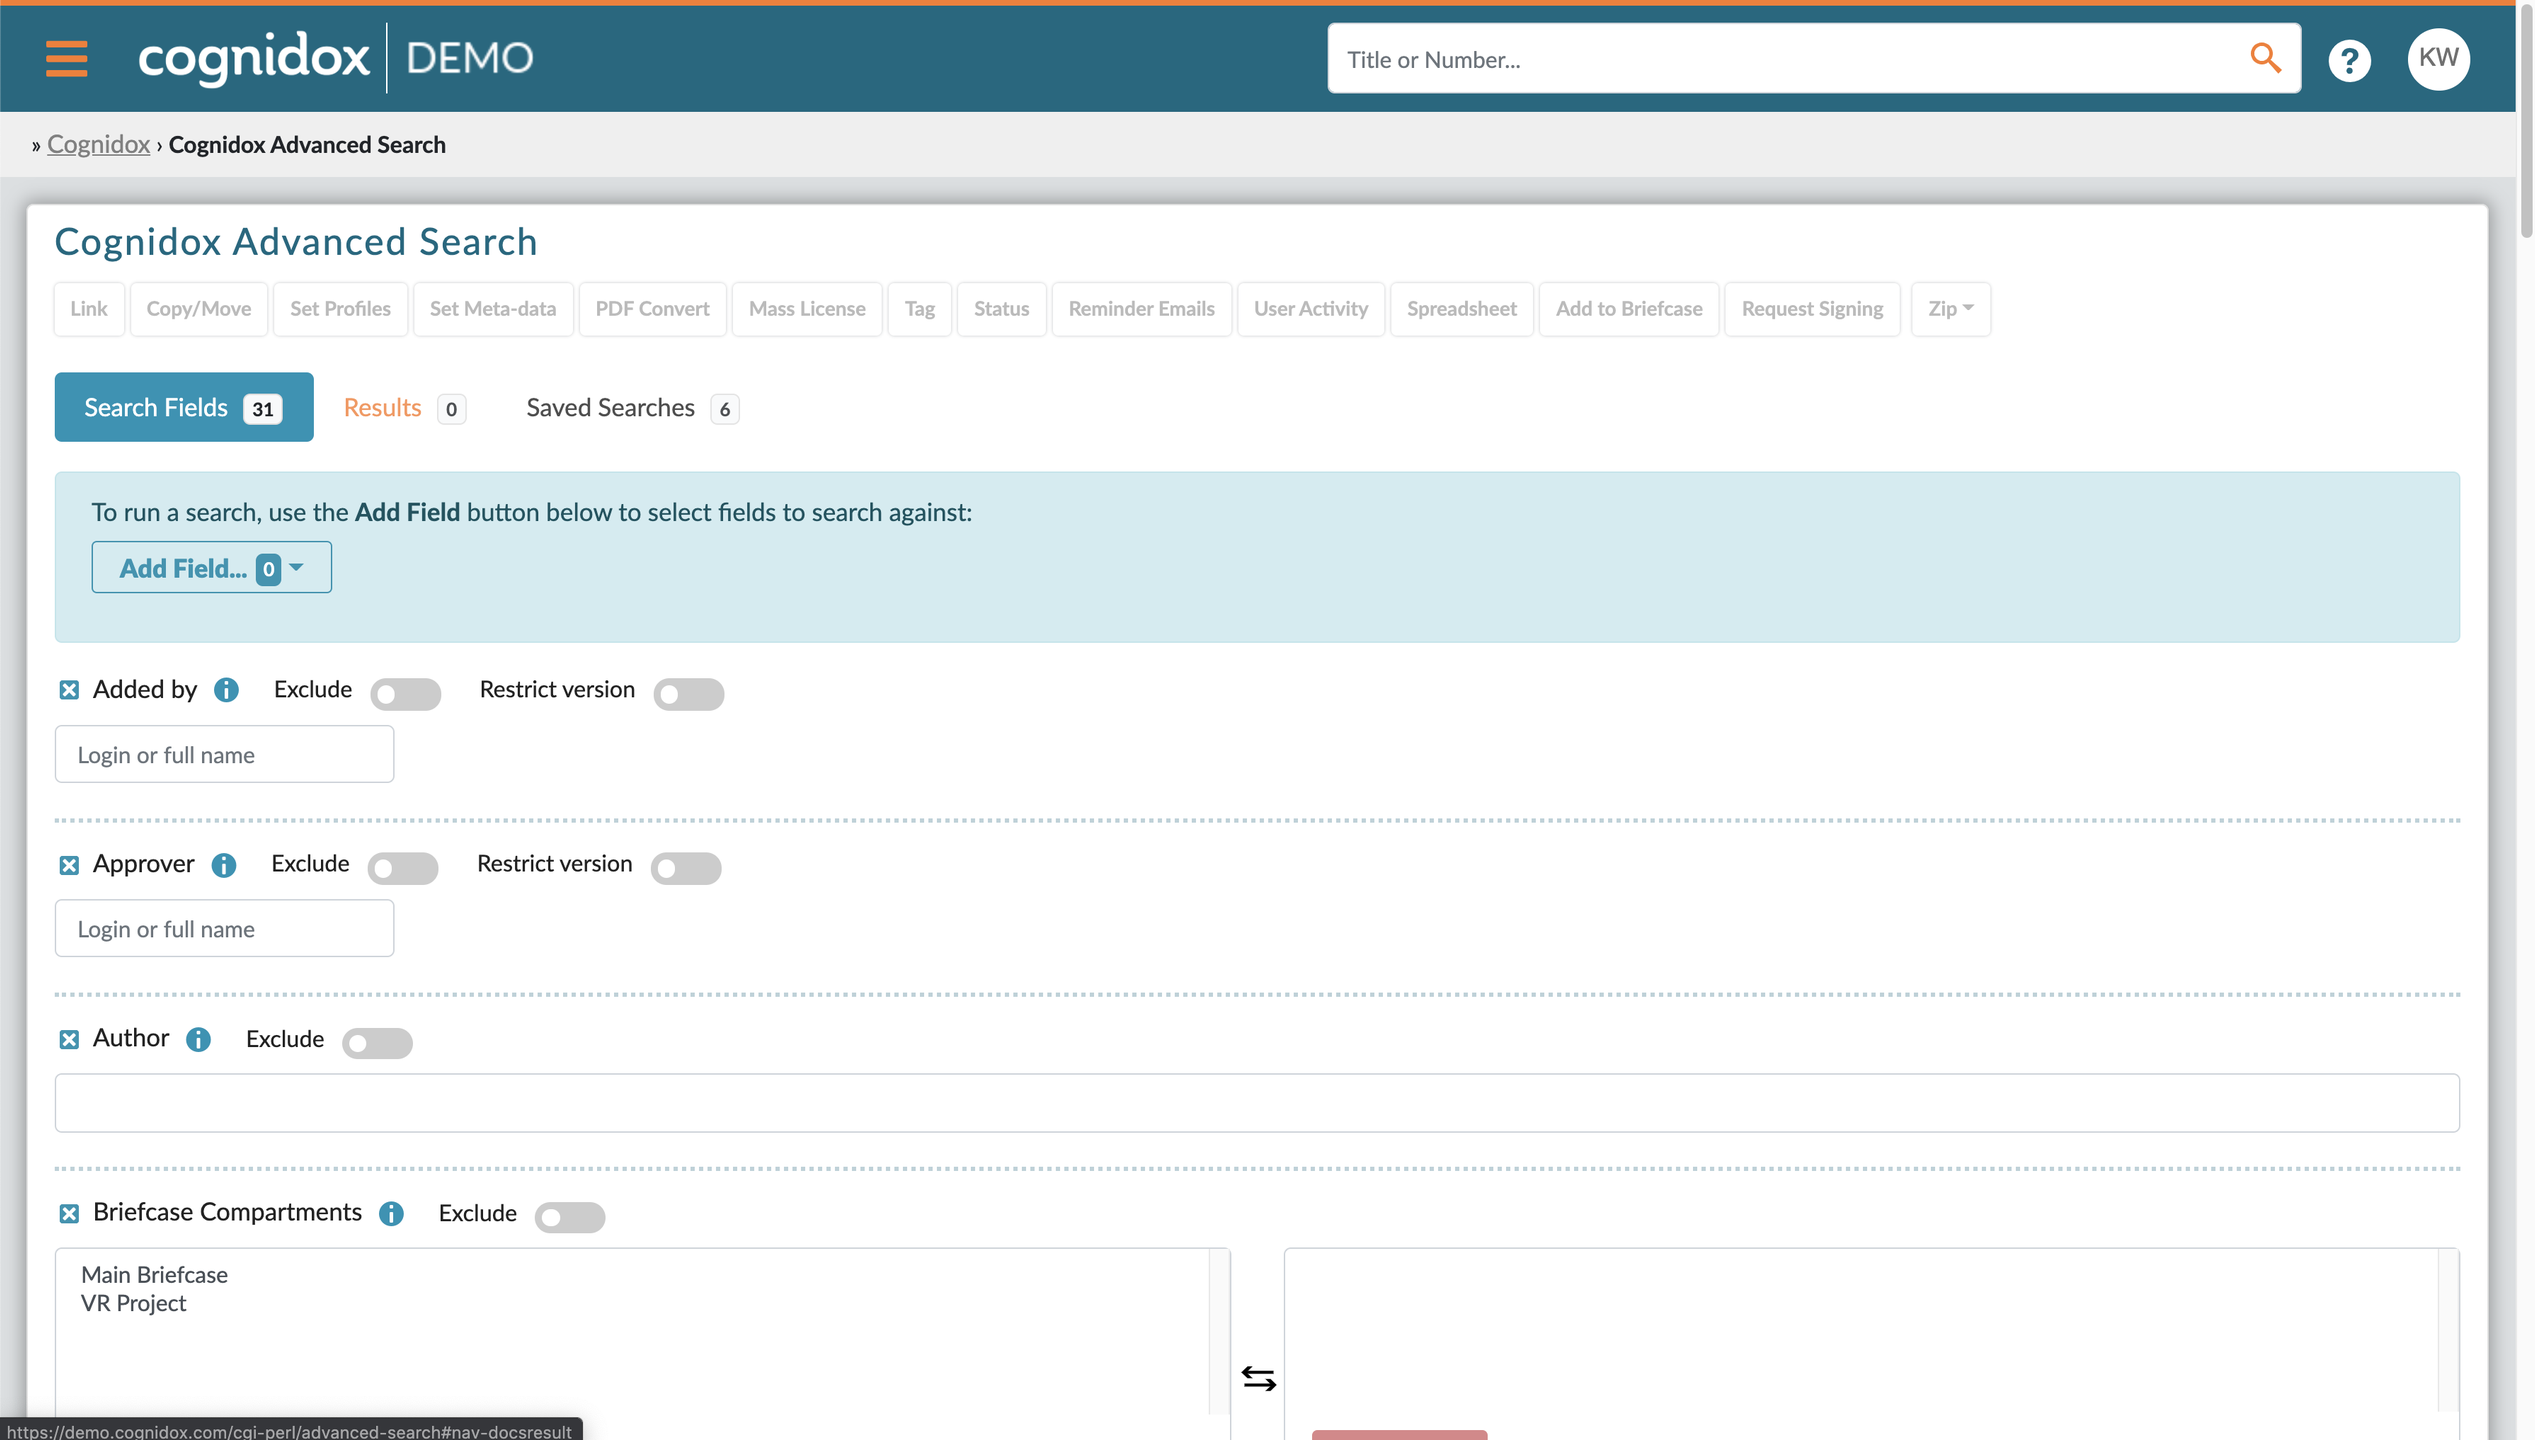2535x1440 pixels.
Task: Open the hamburger navigation menu
Action: [x=66, y=58]
